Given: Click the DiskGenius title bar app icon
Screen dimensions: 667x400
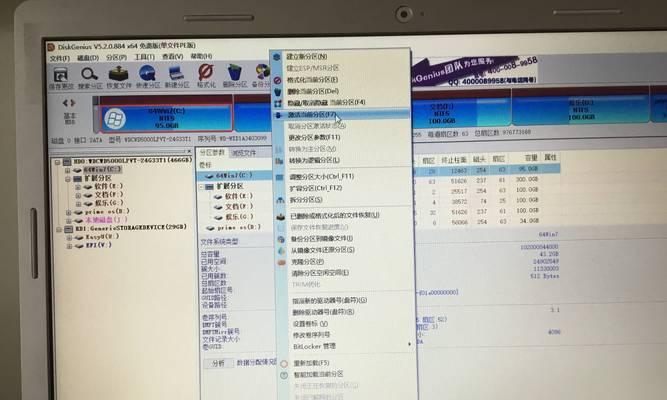Looking at the screenshot, I should coord(51,47).
